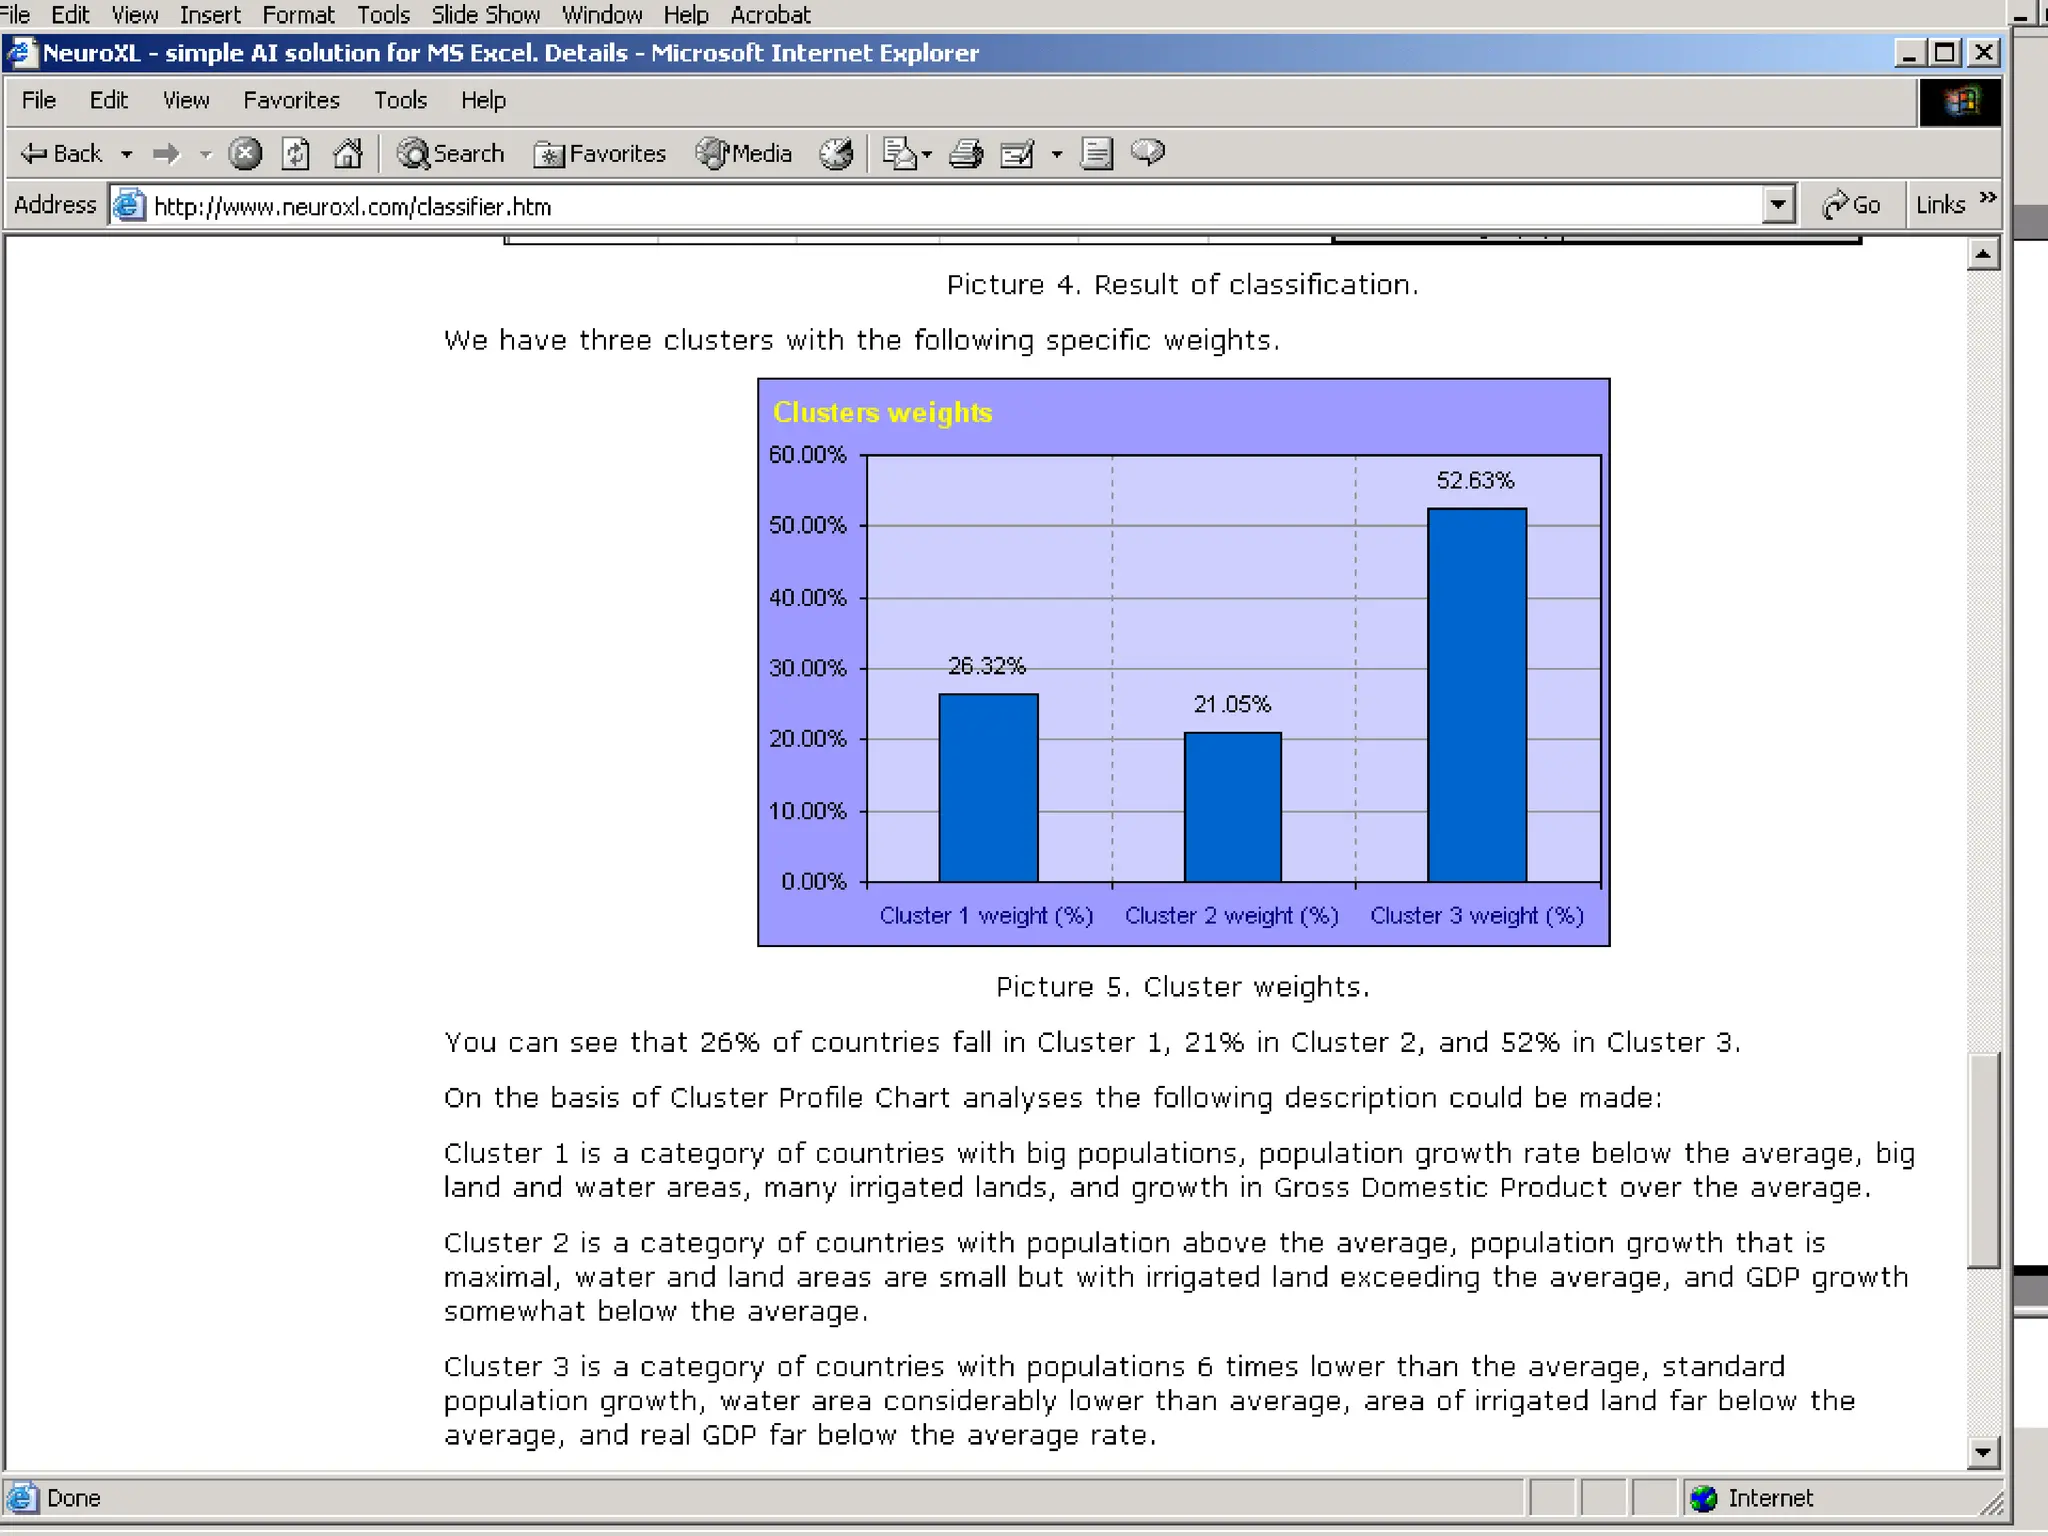Open the browser Tools menu

click(x=400, y=100)
